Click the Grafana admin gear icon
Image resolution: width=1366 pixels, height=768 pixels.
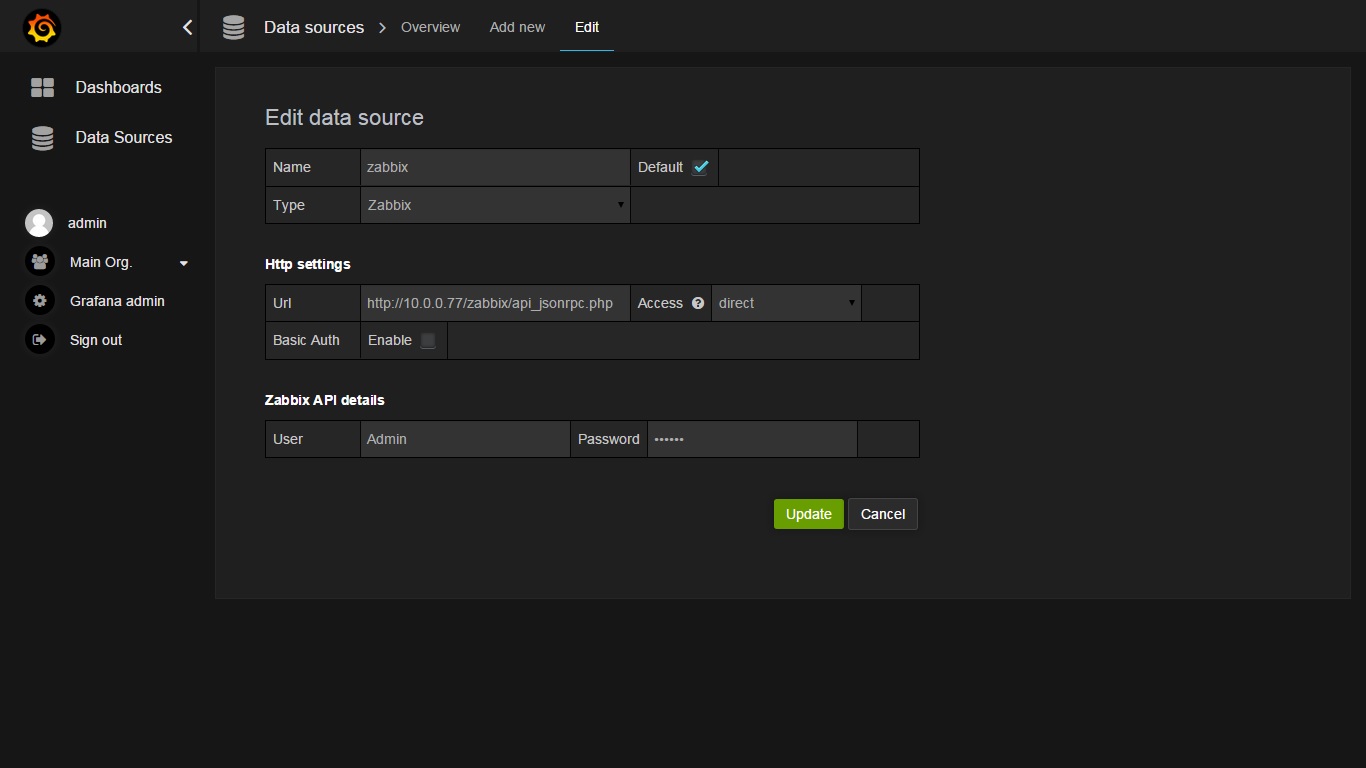[x=39, y=301]
